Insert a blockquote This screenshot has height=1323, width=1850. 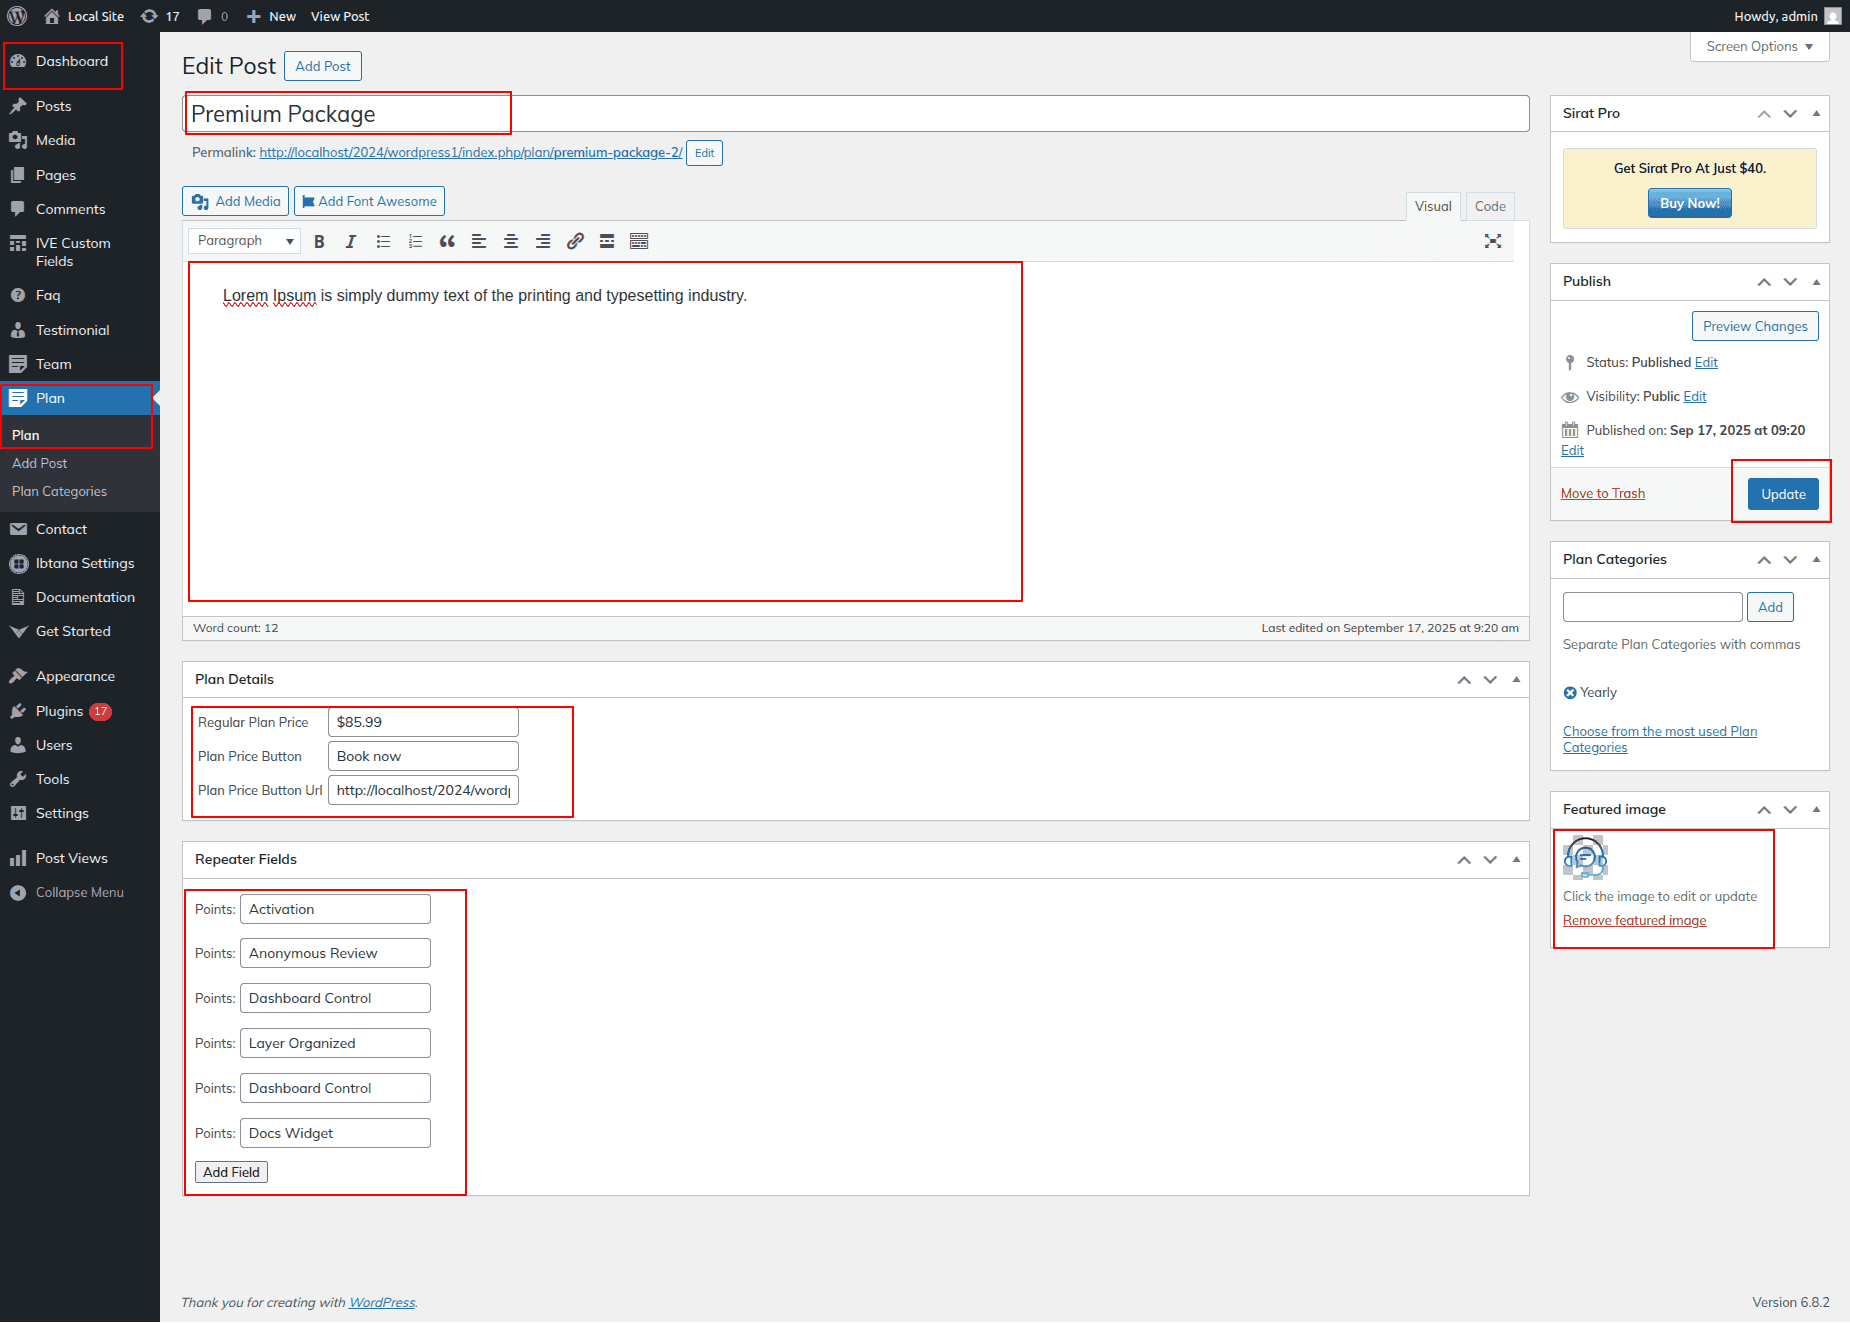(x=447, y=241)
